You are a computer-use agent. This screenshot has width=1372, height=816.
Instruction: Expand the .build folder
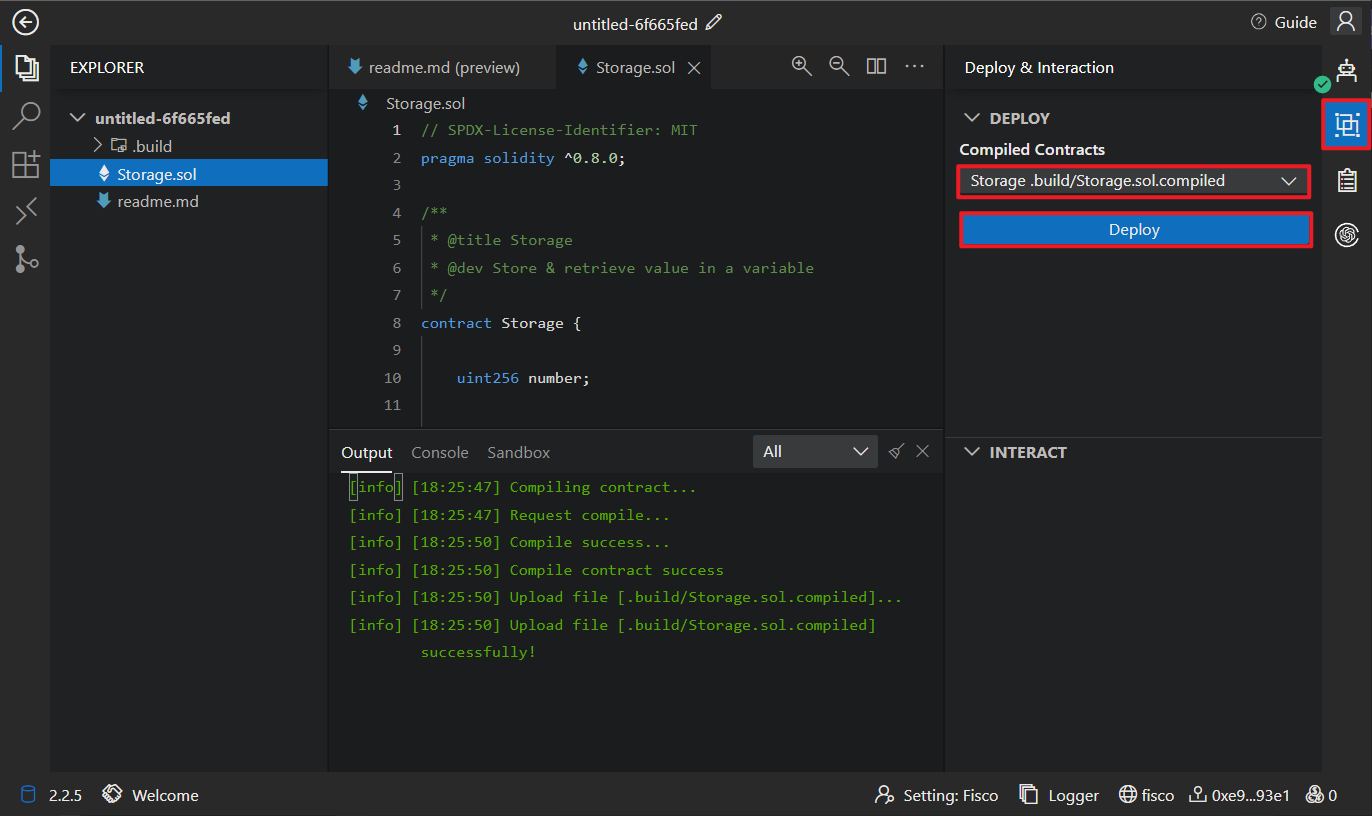pos(98,146)
